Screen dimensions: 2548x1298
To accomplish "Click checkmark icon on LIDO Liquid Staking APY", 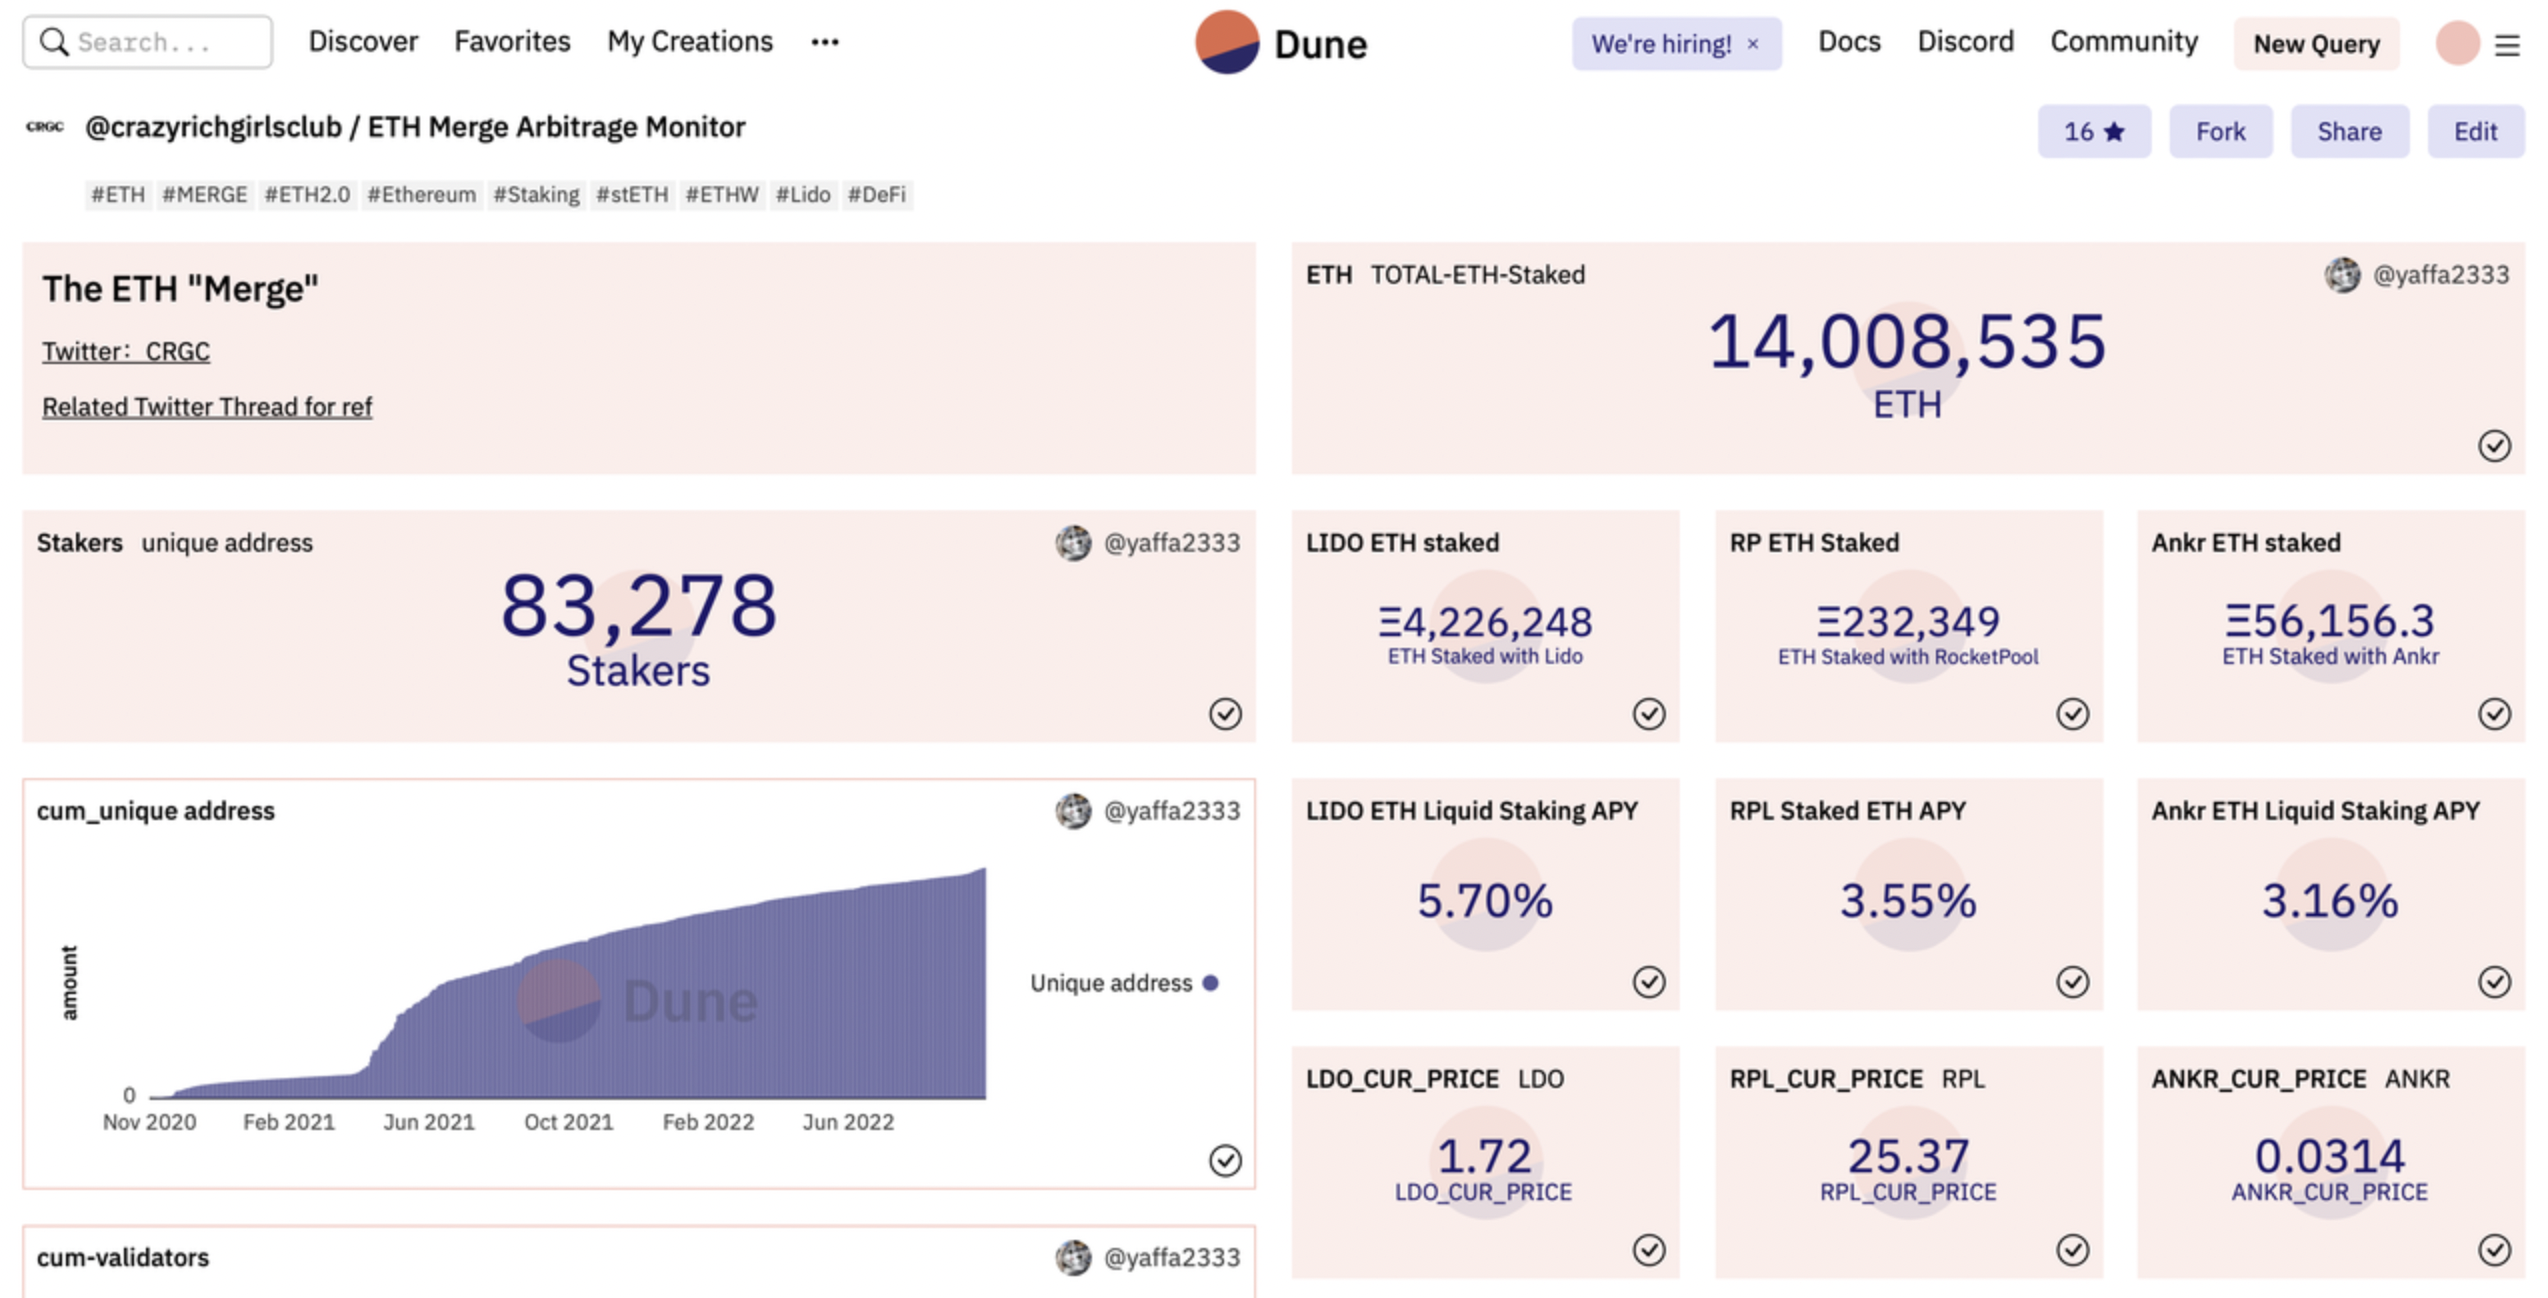I will 1649,982.
